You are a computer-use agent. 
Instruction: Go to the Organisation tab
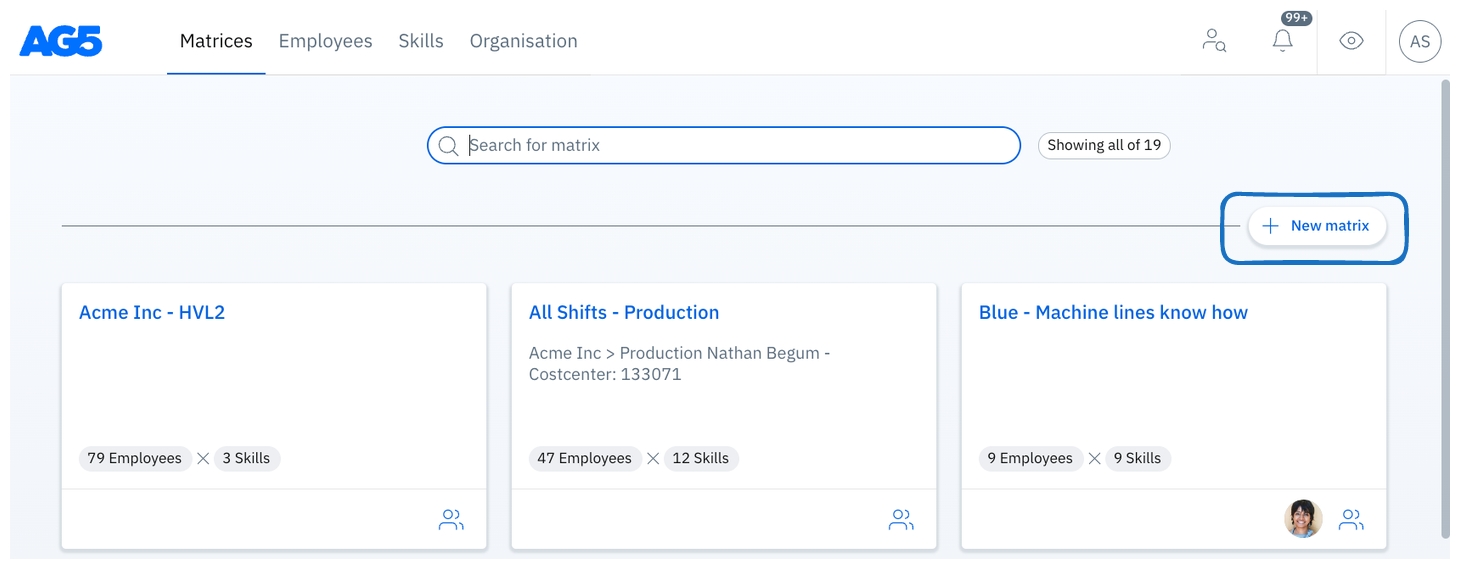pos(523,41)
